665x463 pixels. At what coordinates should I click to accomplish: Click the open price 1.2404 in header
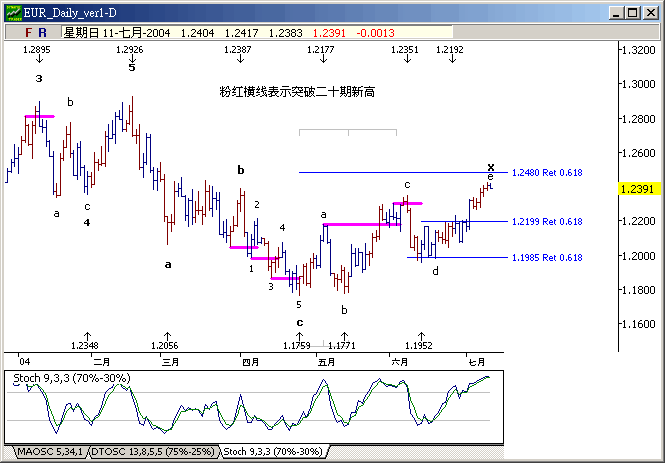[x=198, y=33]
